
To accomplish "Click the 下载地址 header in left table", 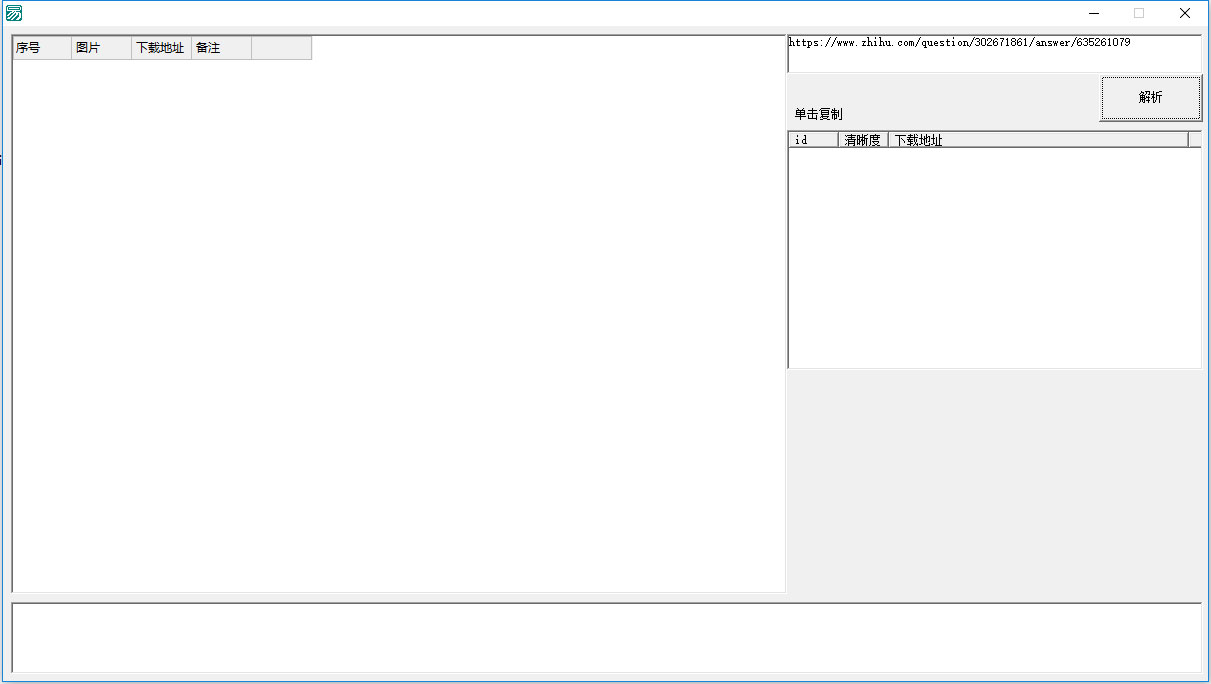I will 162,48.
